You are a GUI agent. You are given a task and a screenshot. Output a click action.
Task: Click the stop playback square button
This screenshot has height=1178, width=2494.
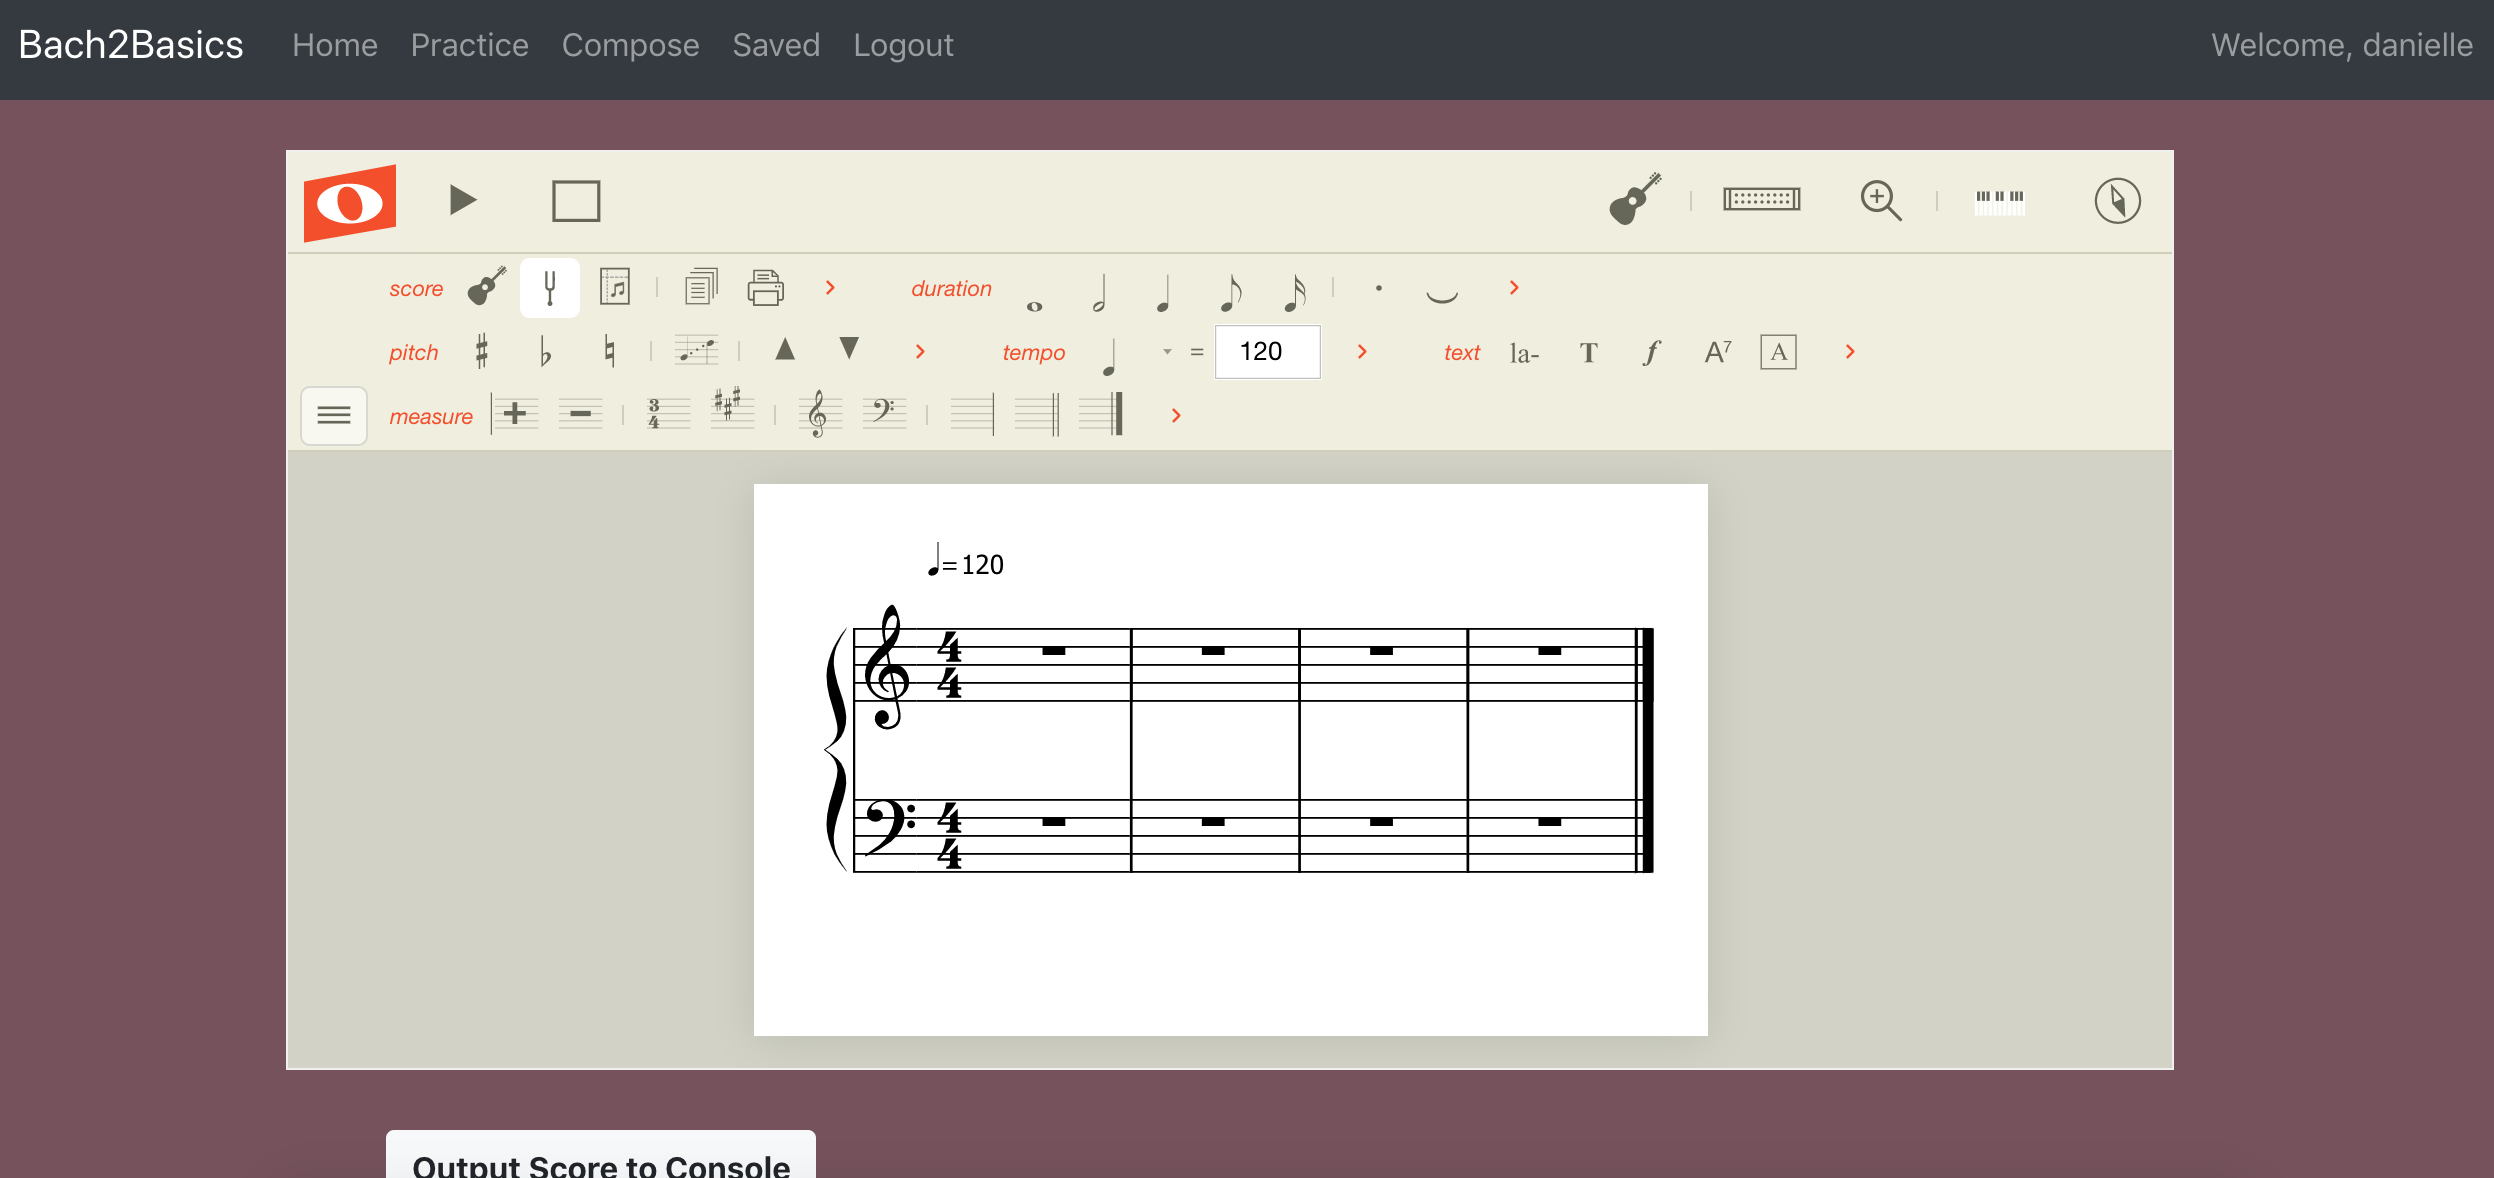(576, 201)
